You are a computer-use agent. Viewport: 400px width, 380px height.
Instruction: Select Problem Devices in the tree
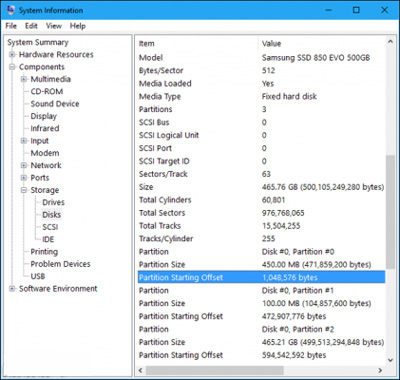pyautogui.click(x=60, y=264)
